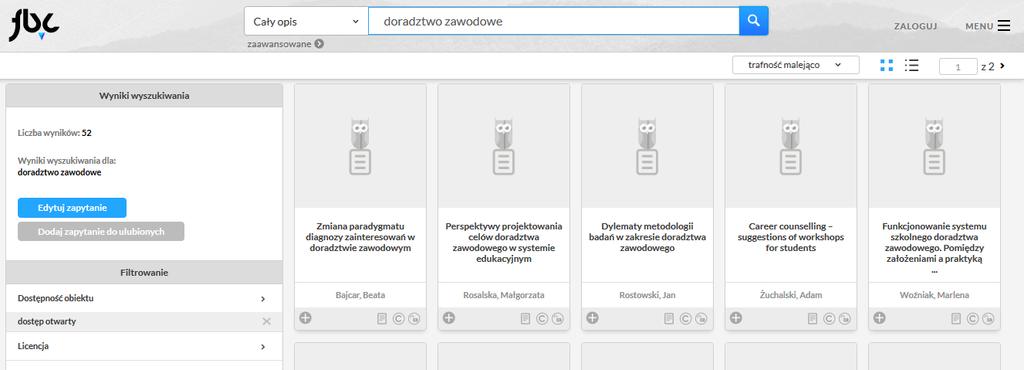Click document type icon on Woźniak card
This screenshot has height=370, width=1024.
point(957,319)
